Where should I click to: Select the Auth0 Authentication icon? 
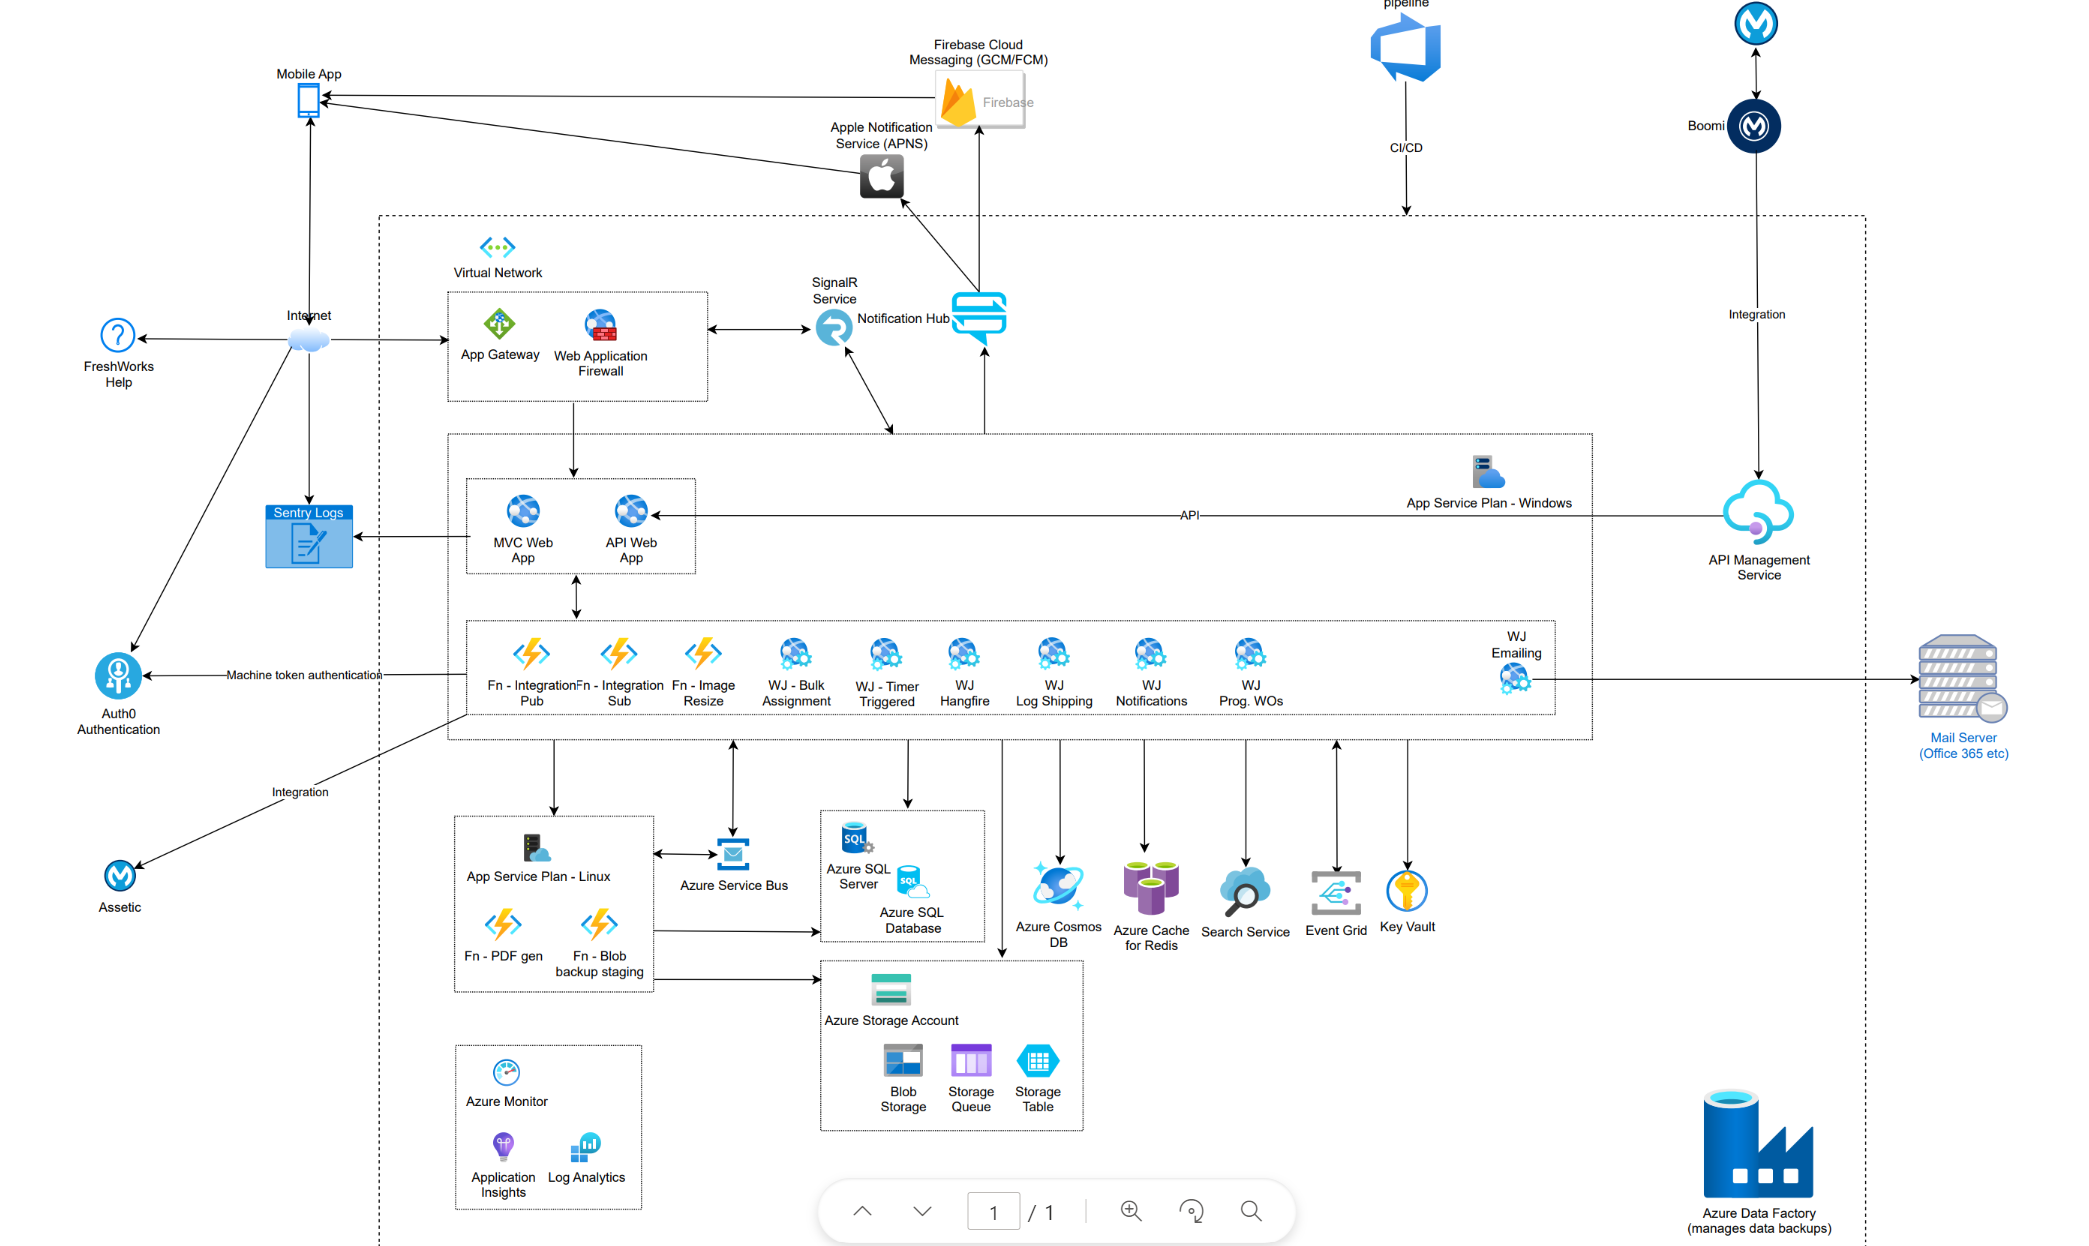118,676
